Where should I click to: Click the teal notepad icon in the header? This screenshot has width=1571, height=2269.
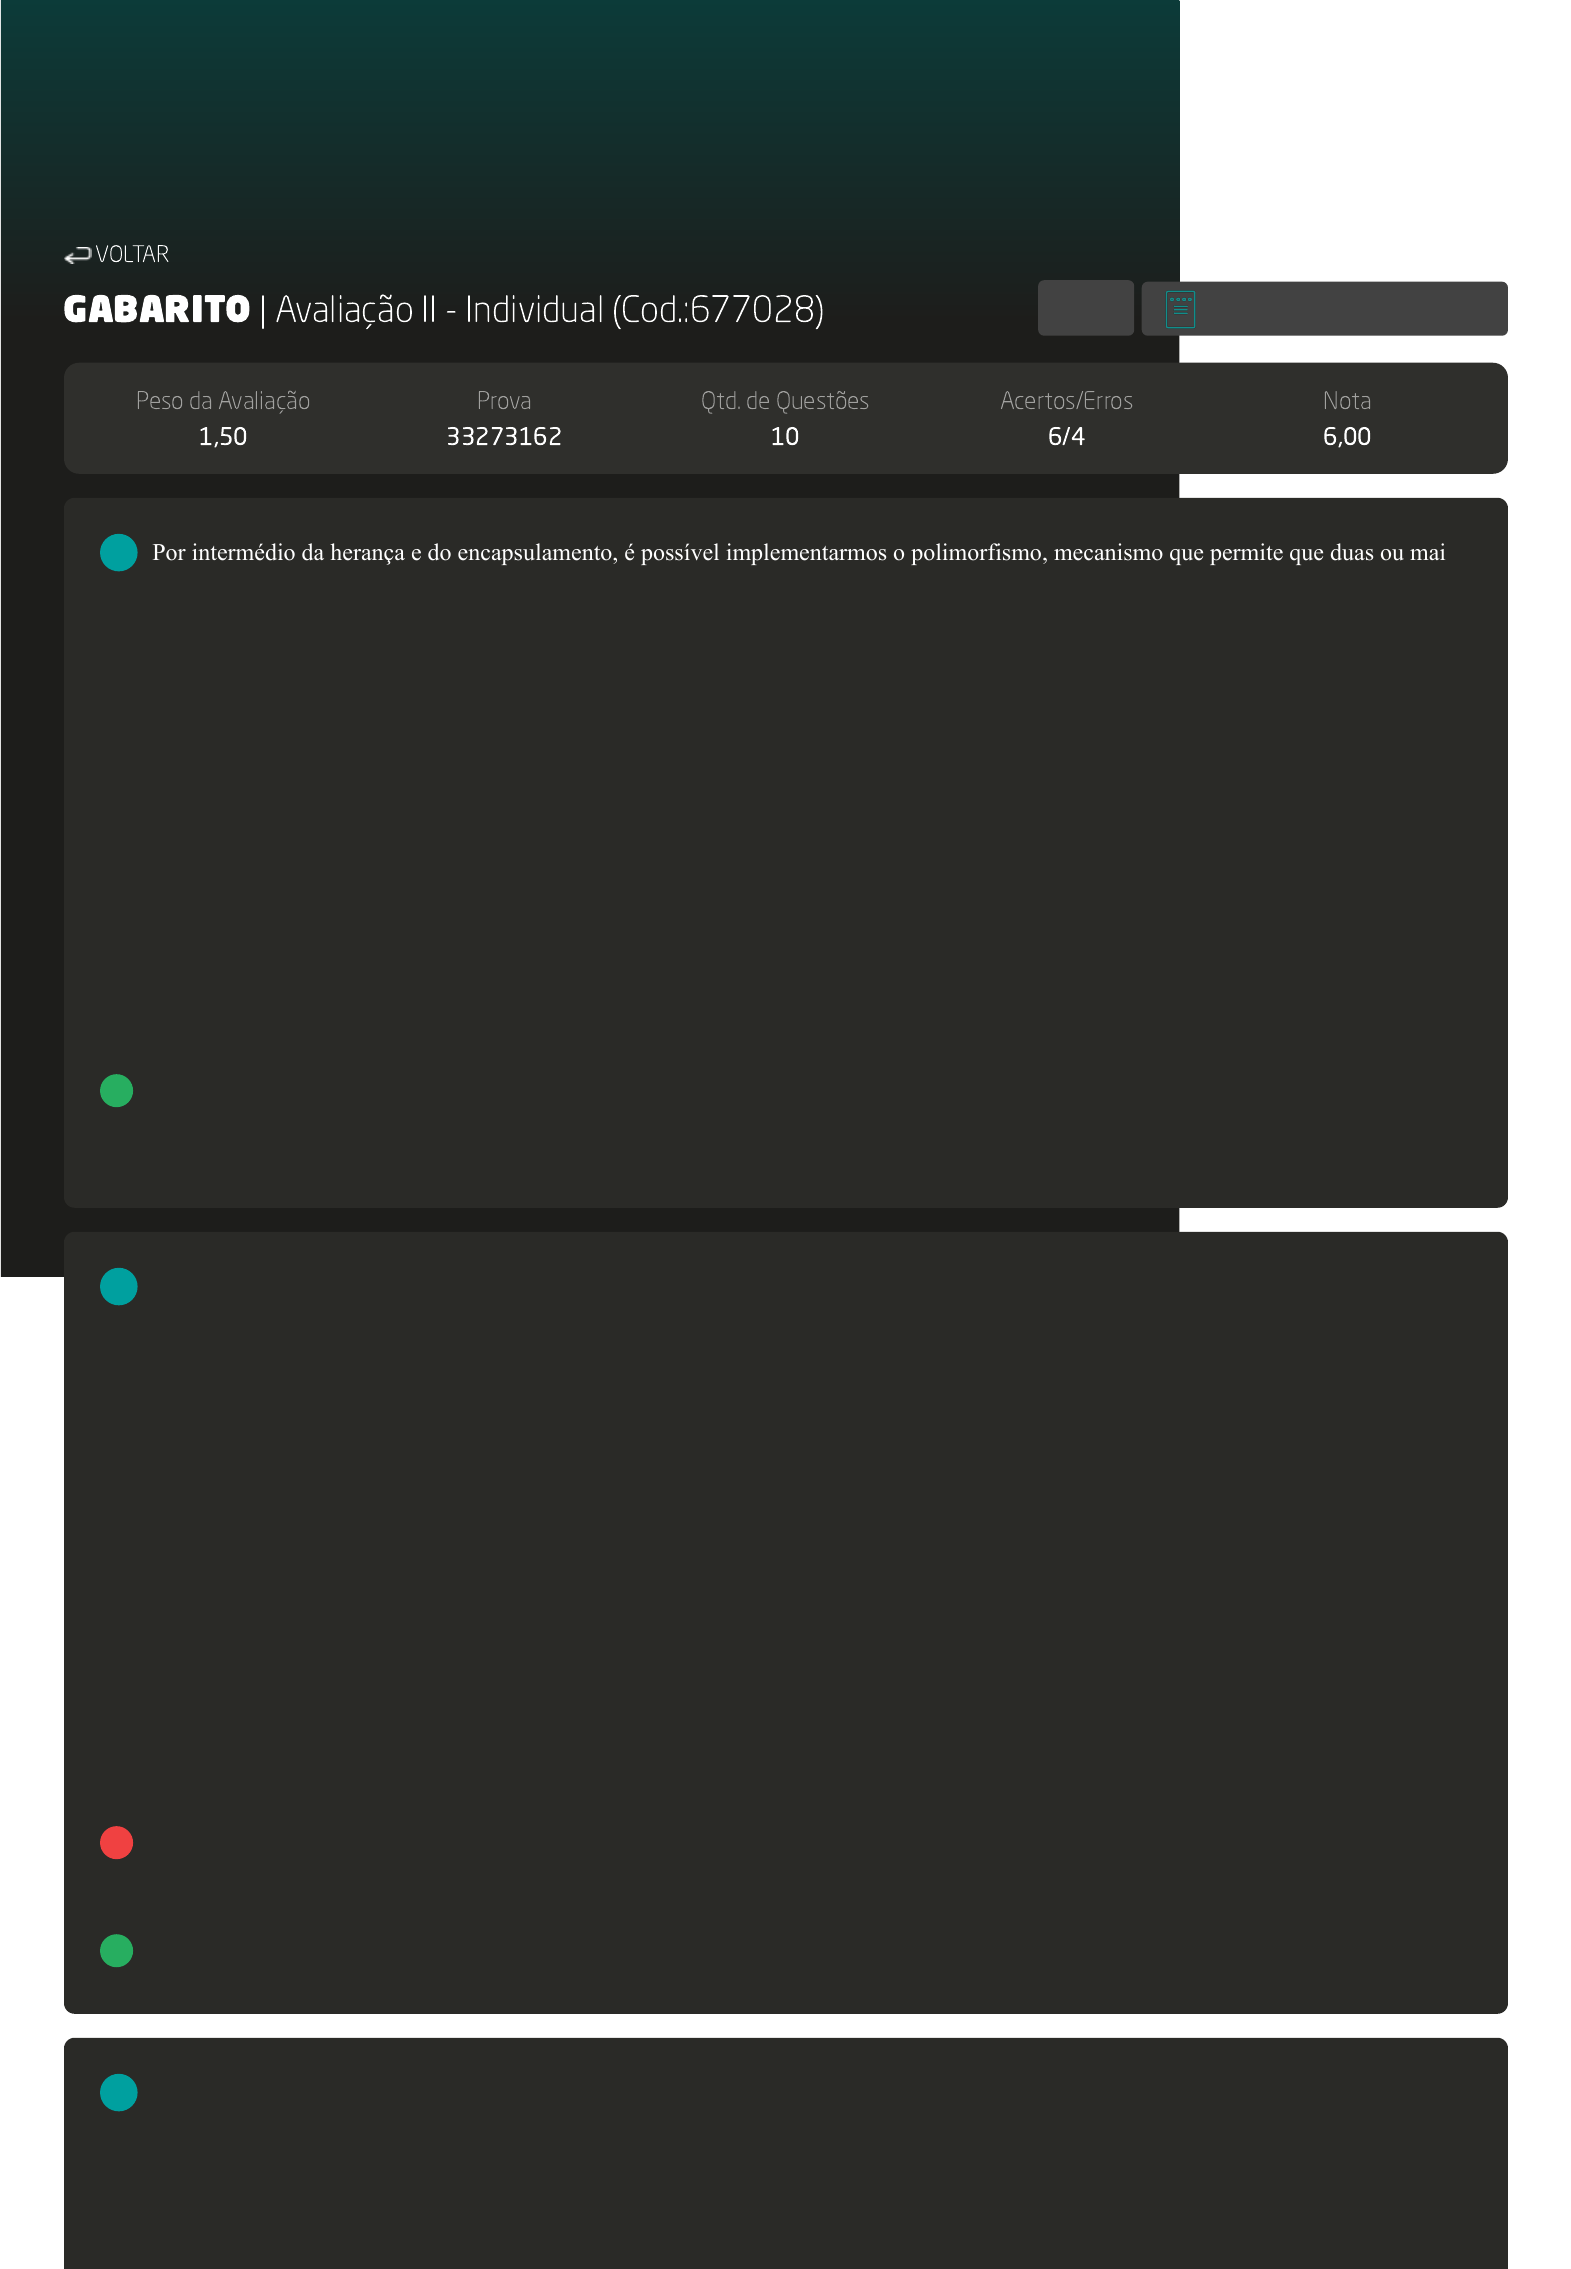(1180, 310)
